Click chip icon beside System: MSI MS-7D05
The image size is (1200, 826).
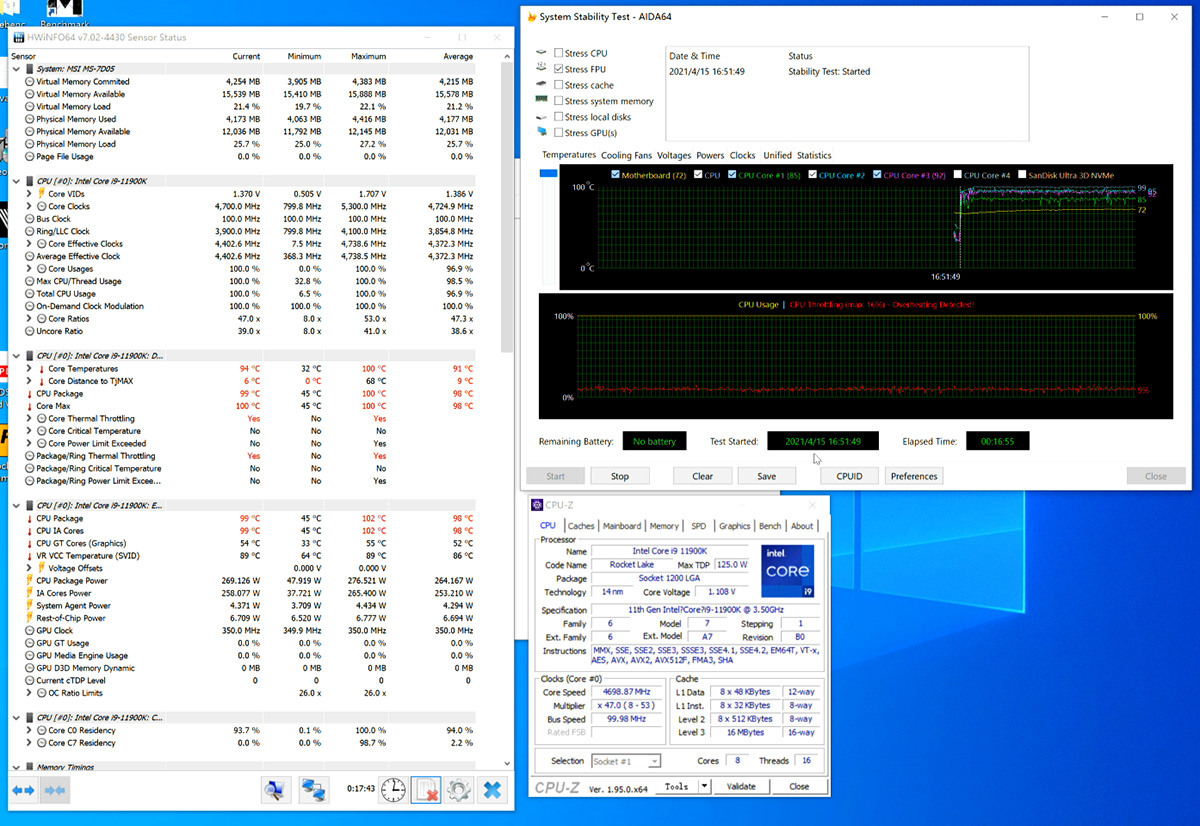pos(30,69)
